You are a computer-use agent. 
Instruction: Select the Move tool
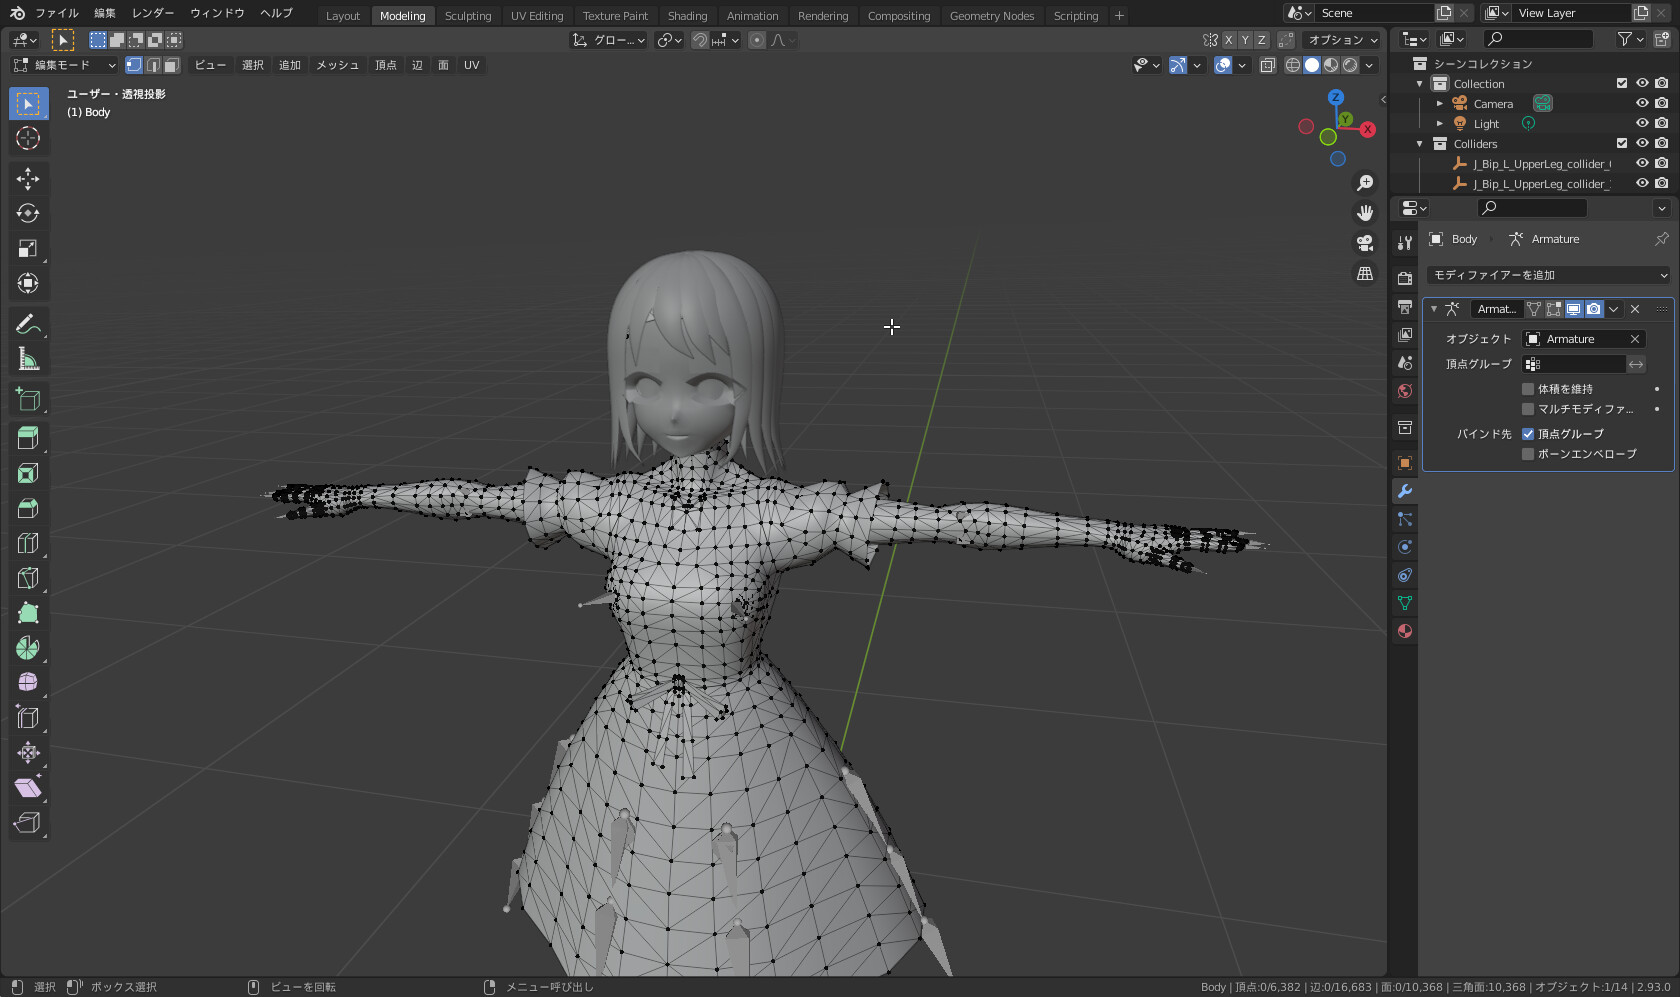point(28,179)
